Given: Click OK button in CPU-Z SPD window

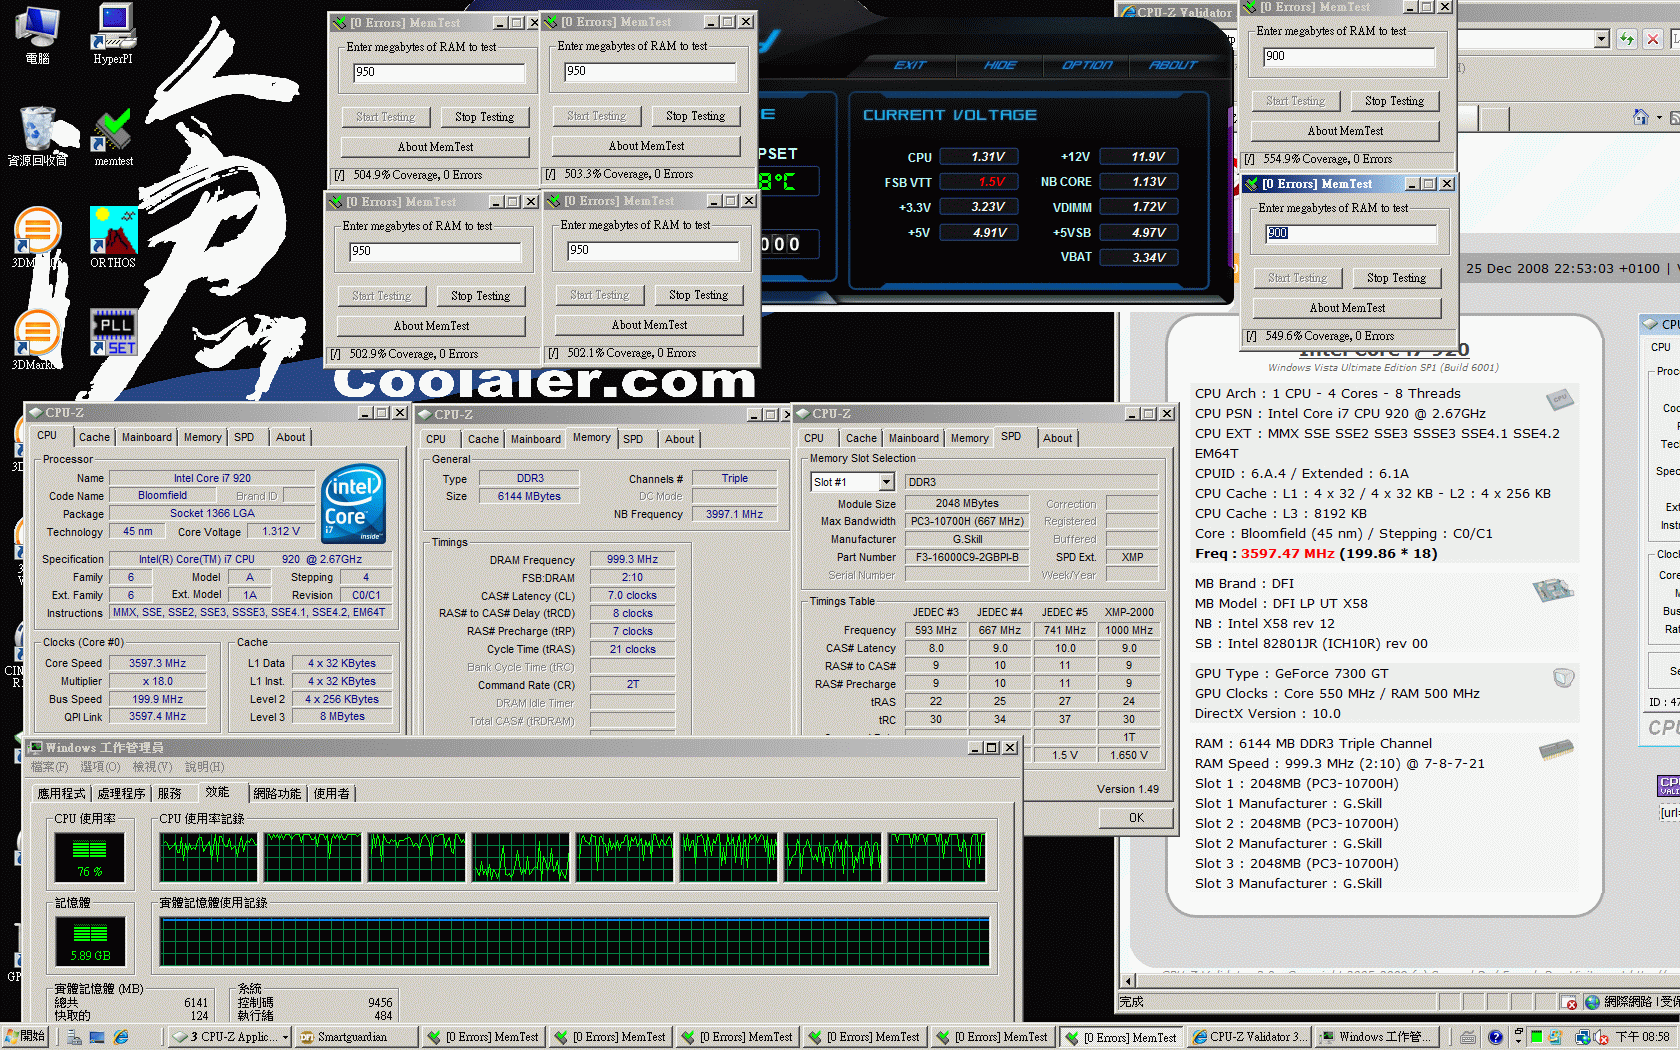Looking at the screenshot, I should (1136, 818).
